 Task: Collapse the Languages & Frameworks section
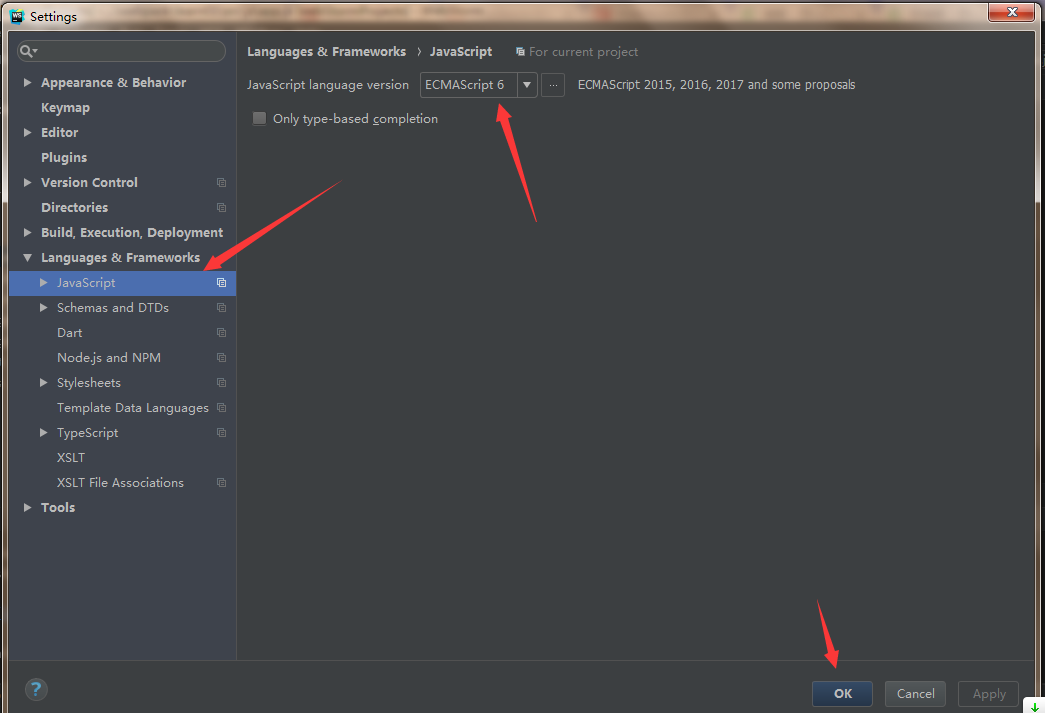(27, 257)
